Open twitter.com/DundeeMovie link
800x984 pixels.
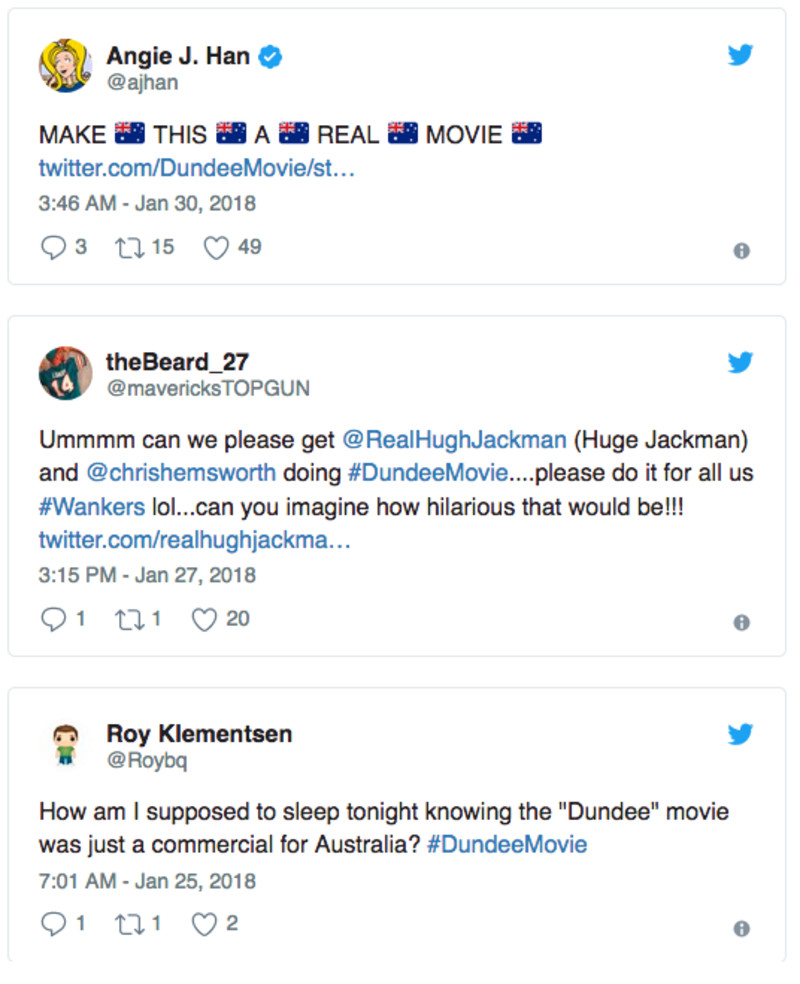pos(197,167)
